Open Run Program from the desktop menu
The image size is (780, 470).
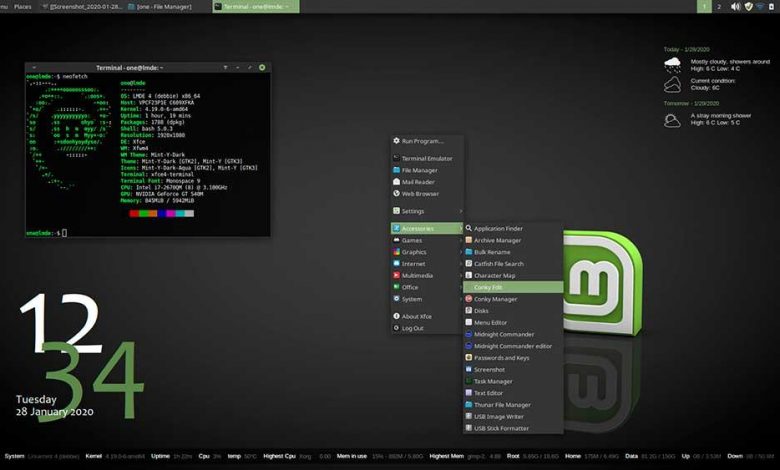pyautogui.click(x=427, y=141)
